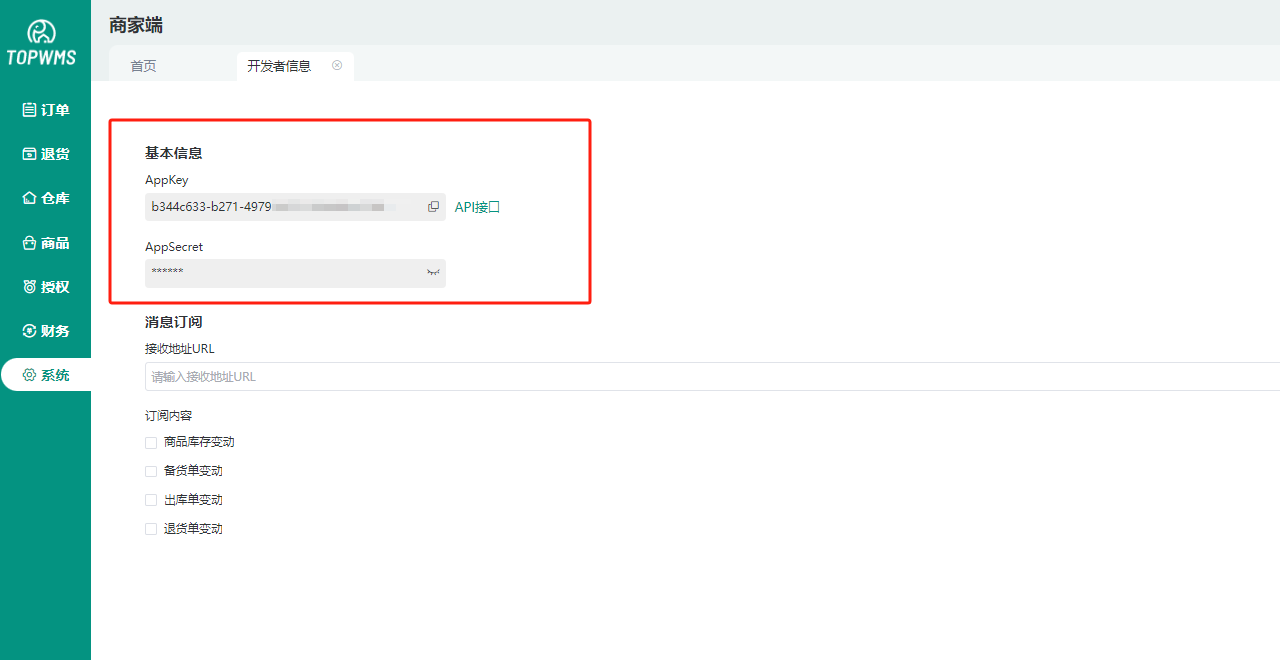Open the 退货 sidebar menu
This screenshot has height=660, width=1280.
[46, 154]
